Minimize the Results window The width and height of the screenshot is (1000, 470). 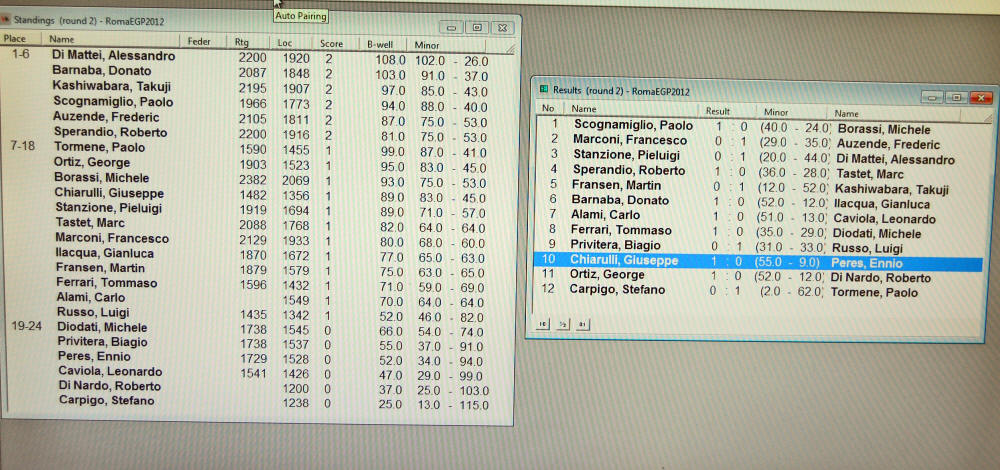coord(932,98)
